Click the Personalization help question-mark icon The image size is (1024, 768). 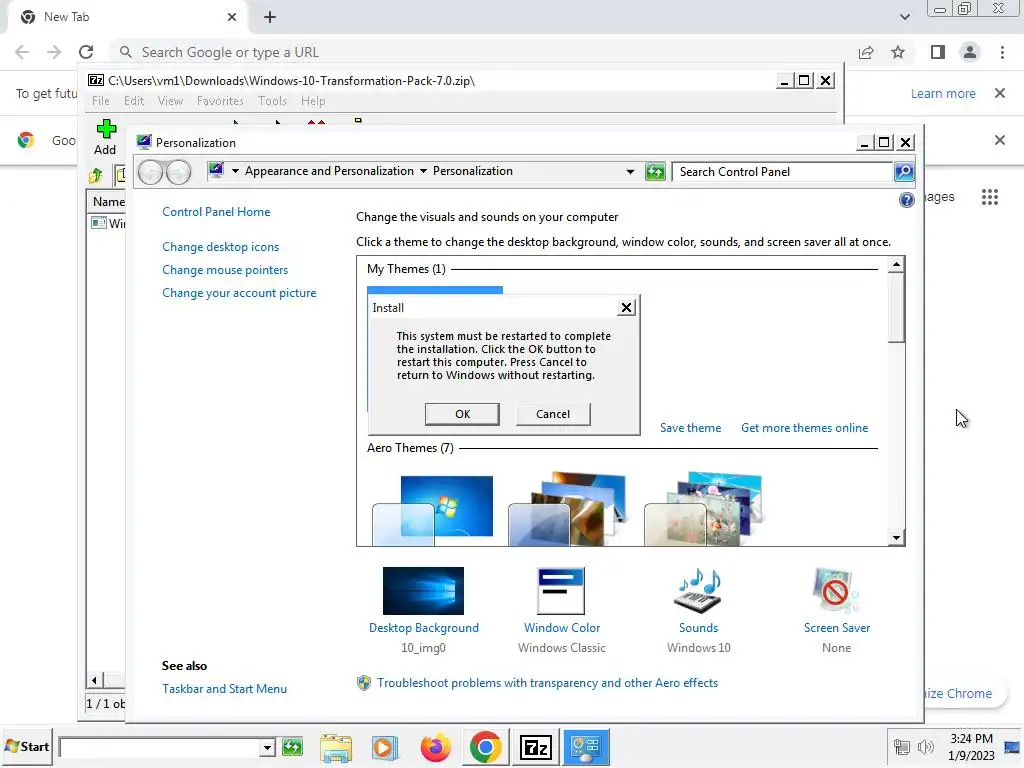(x=906, y=200)
